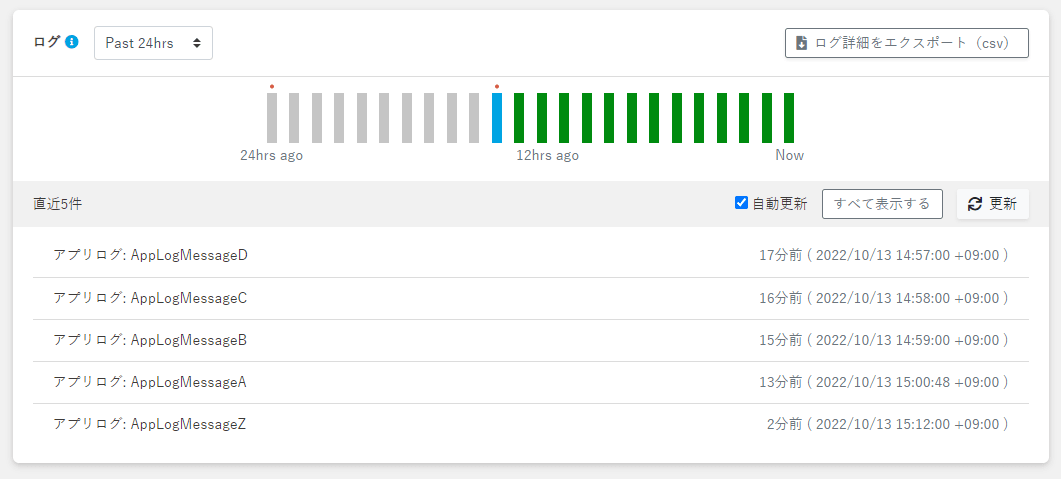Export log details as csv

[x=906, y=43]
